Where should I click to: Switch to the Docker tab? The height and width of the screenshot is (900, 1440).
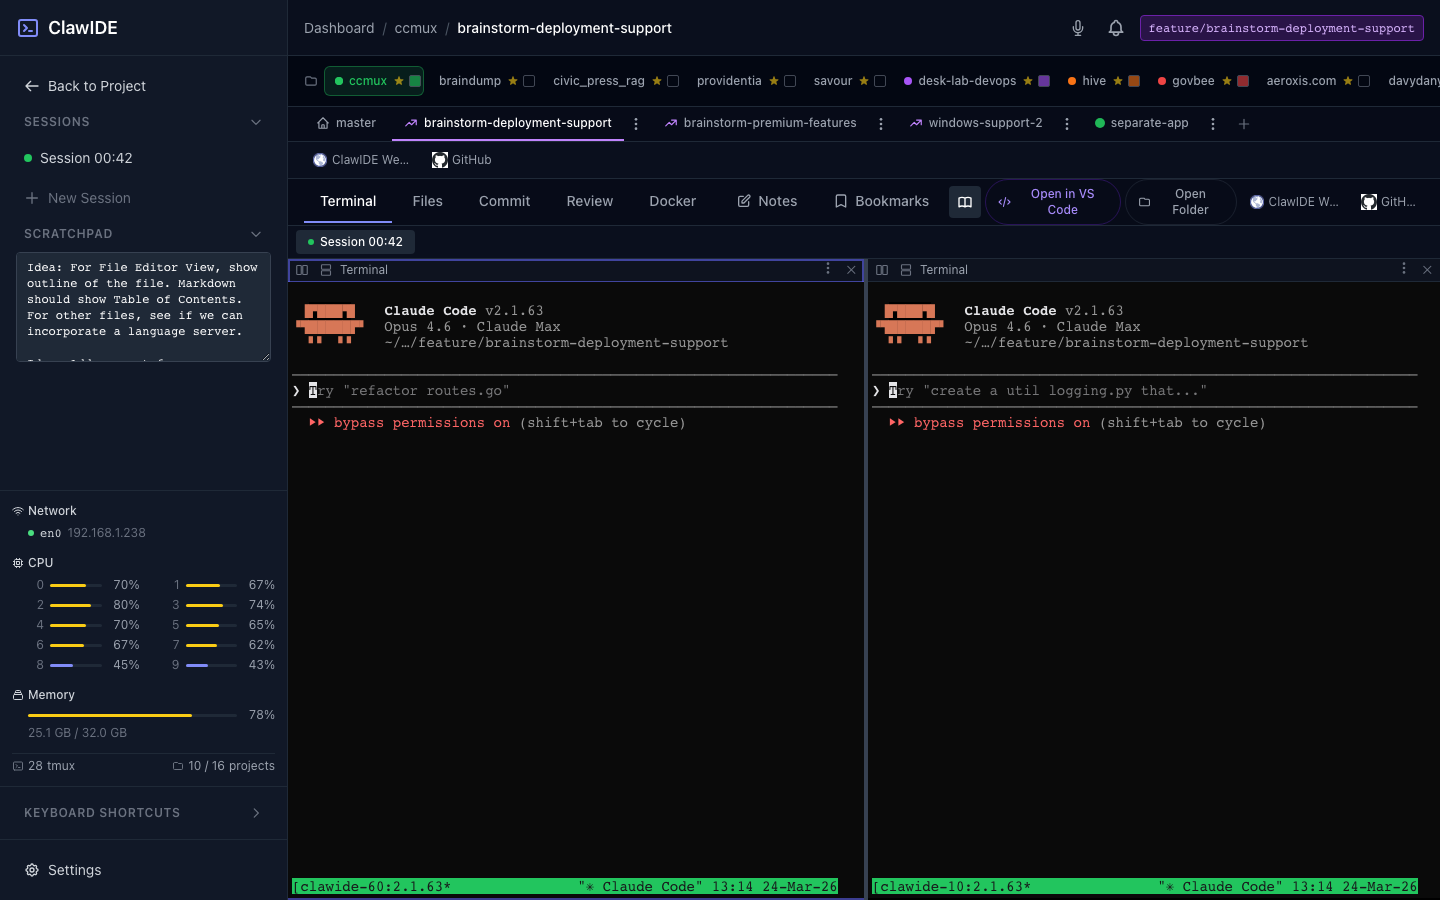[x=672, y=201]
